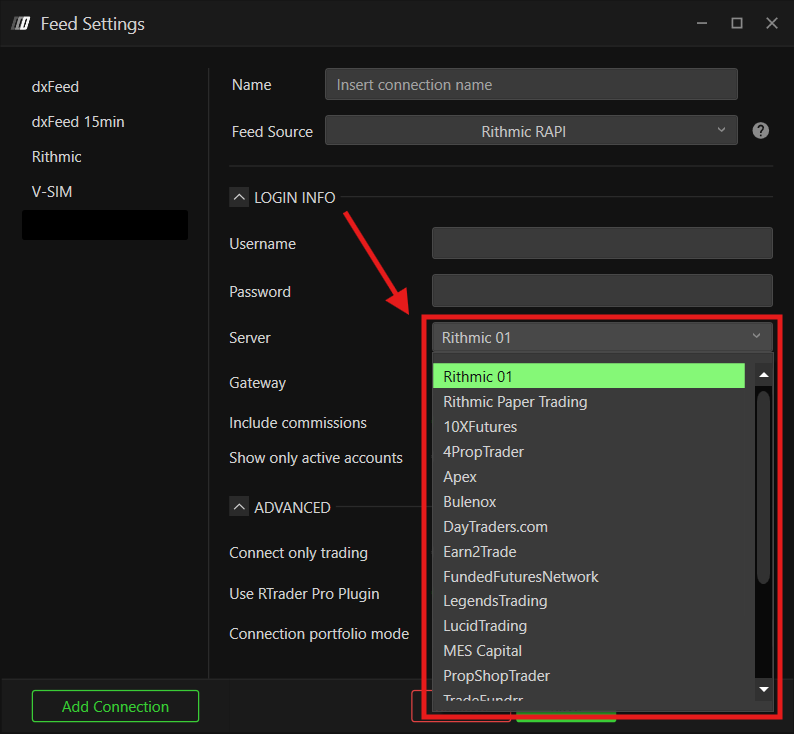Select dxFeed 15min connection
Viewport: 794px width, 734px height.
[78, 121]
